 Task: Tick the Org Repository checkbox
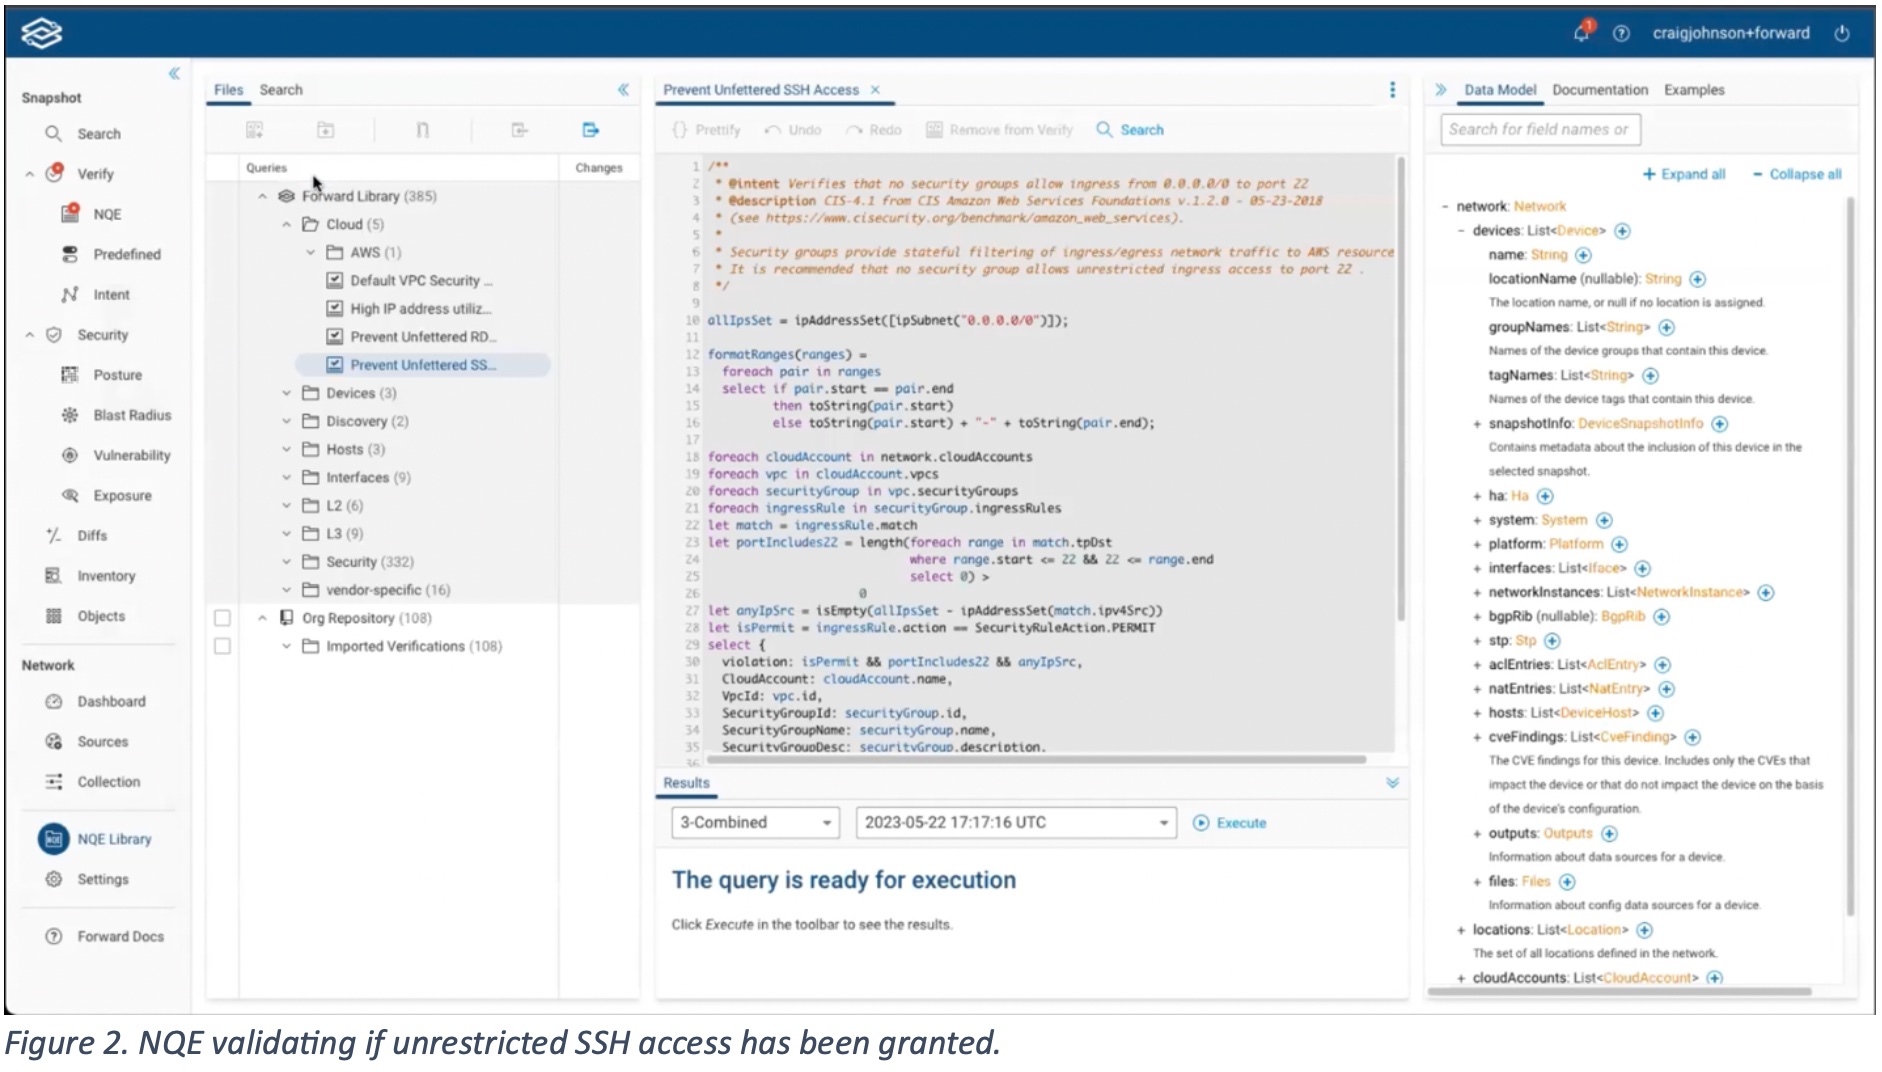(x=222, y=618)
